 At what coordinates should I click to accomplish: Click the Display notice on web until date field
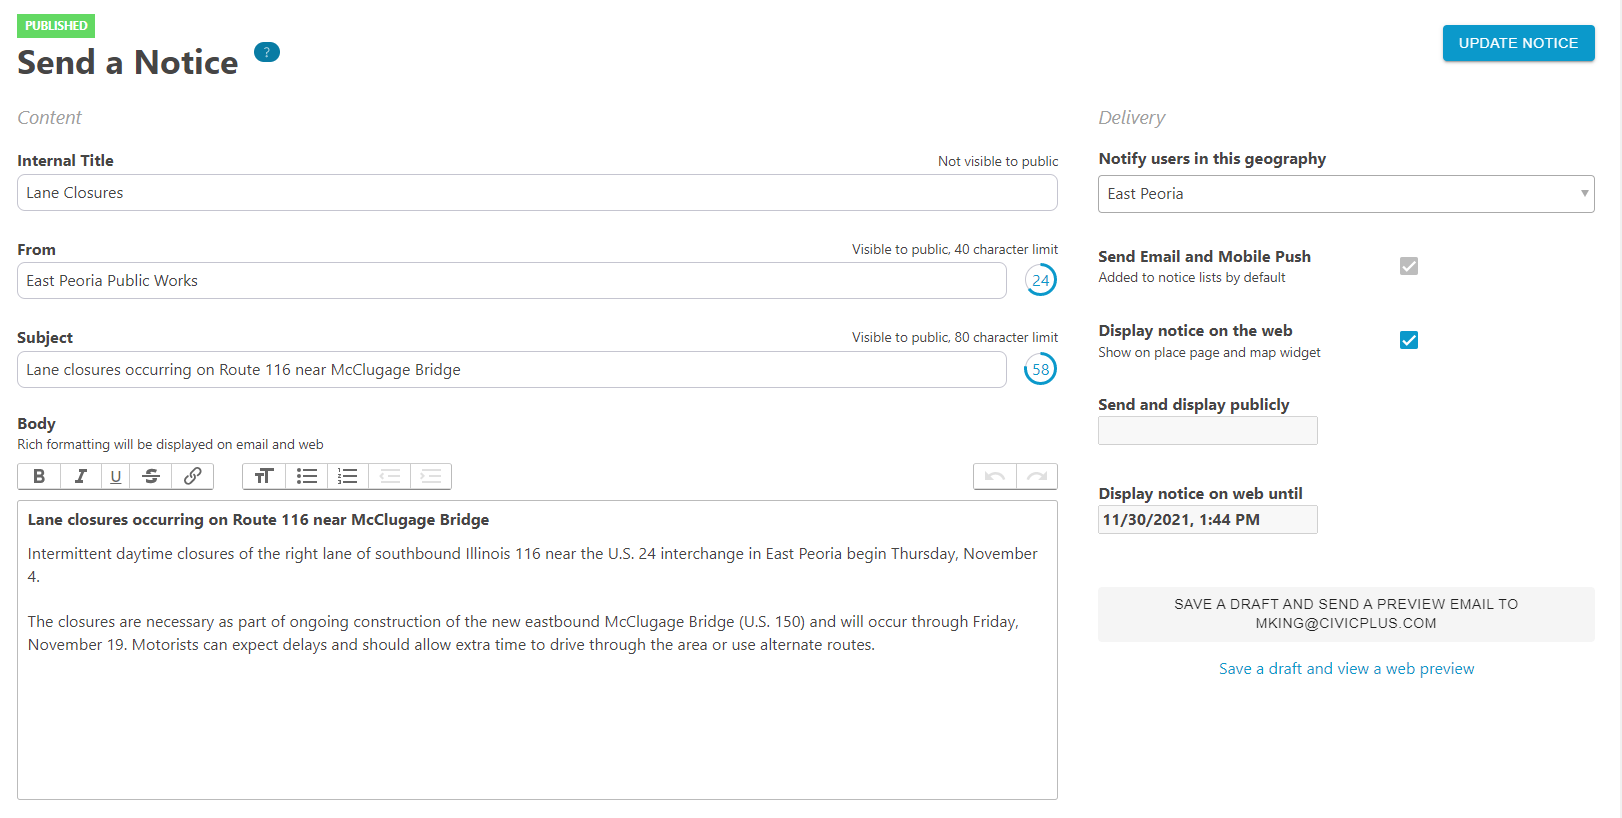pos(1208,520)
